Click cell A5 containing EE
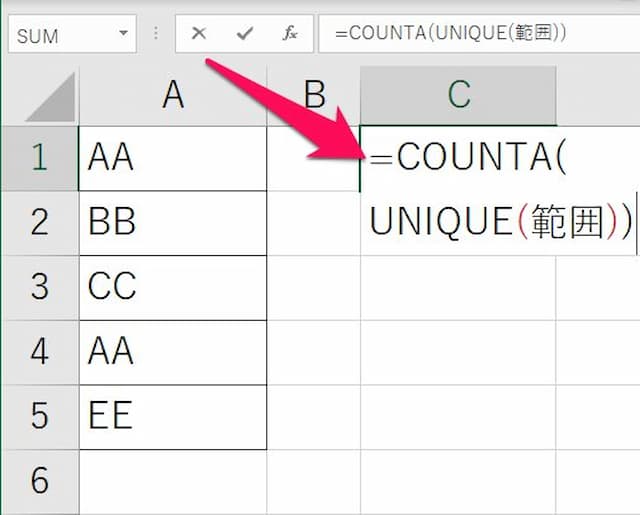The image size is (640, 515). pyautogui.click(x=172, y=416)
